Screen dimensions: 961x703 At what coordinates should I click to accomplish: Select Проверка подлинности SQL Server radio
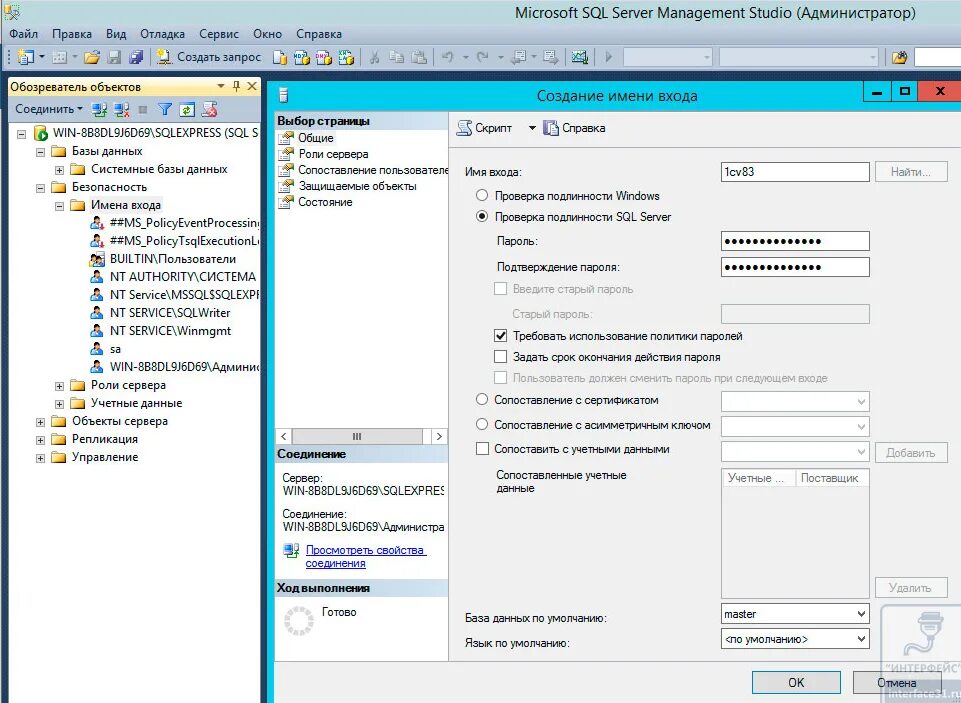click(482, 216)
